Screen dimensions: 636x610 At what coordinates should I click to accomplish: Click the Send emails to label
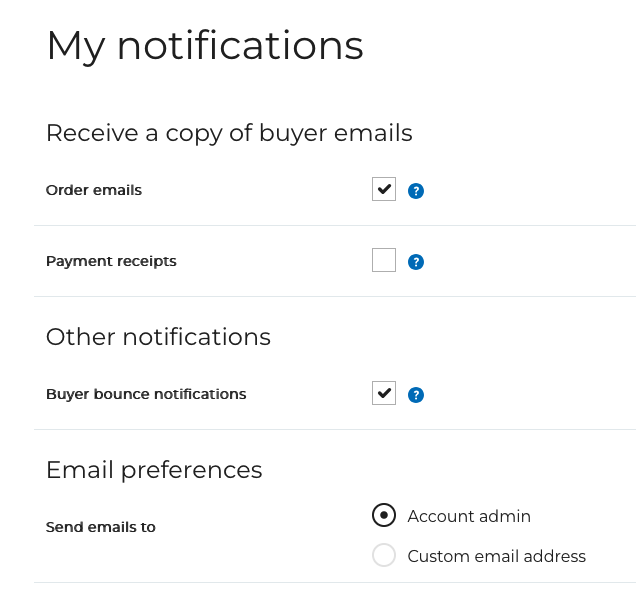(x=101, y=527)
